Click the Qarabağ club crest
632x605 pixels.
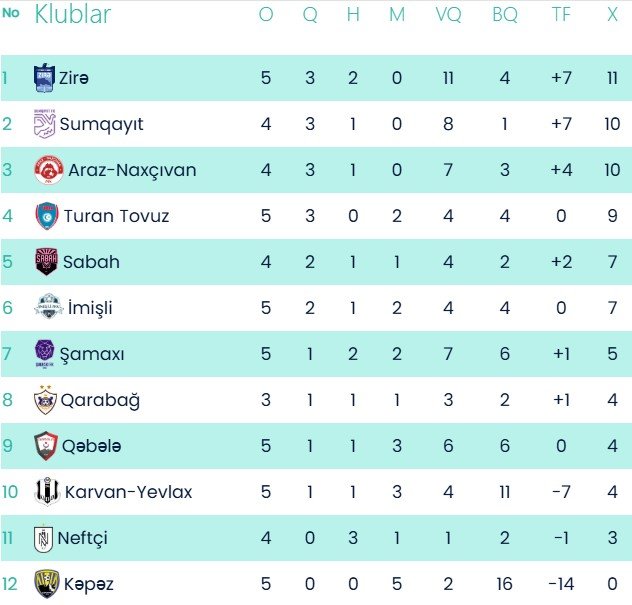46,400
